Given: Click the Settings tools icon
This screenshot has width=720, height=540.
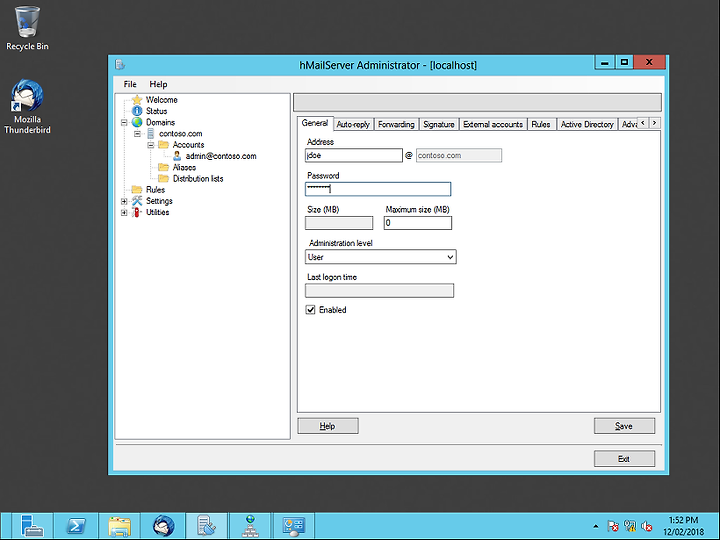Looking at the screenshot, I should pyautogui.click(x=137, y=201).
